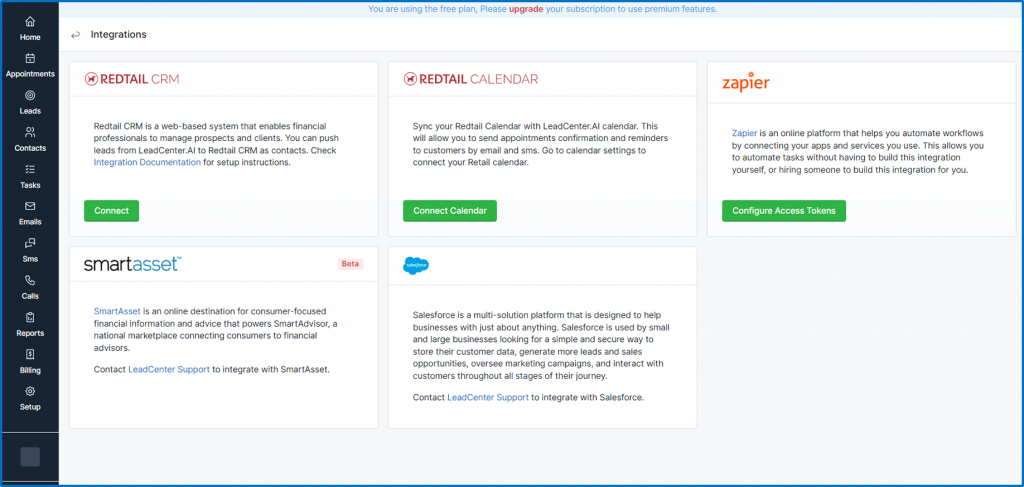The image size is (1024, 487).
Task: Click the Redtail CRM logo
Action: click(x=131, y=79)
